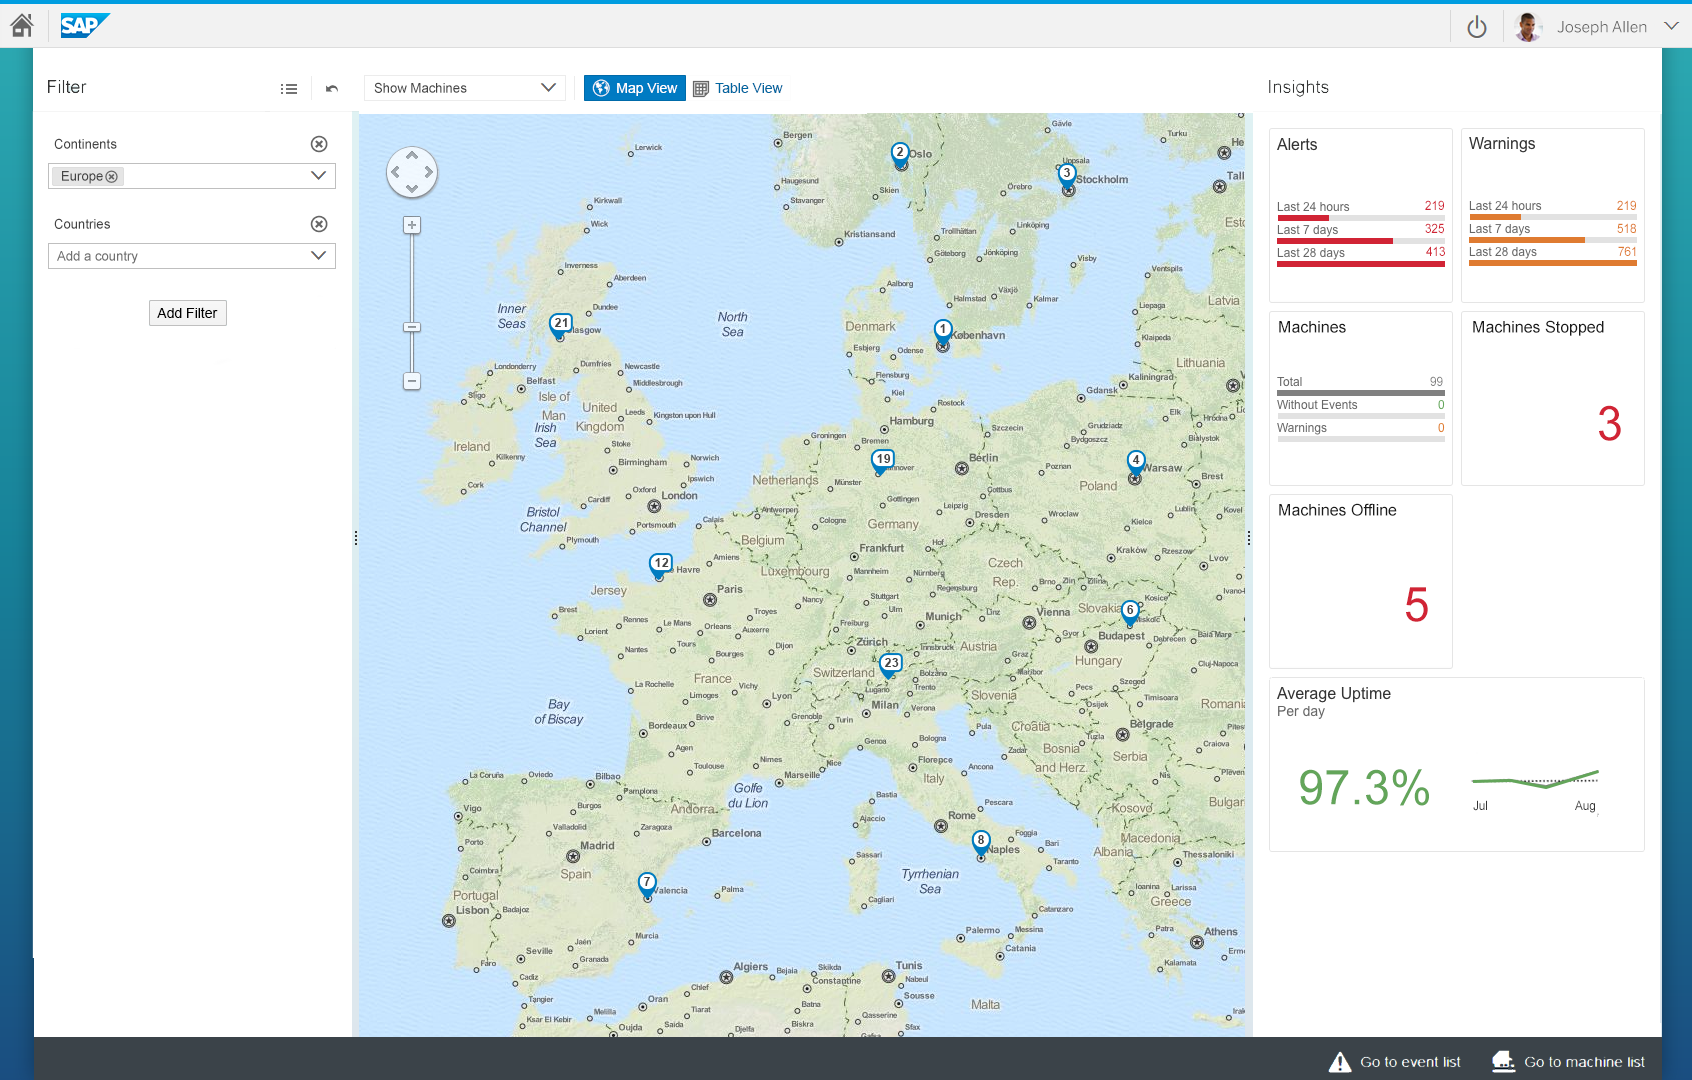Click the left panel splitter handle
The height and width of the screenshot is (1080, 1692).
pyautogui.click(x=355, y=538)
